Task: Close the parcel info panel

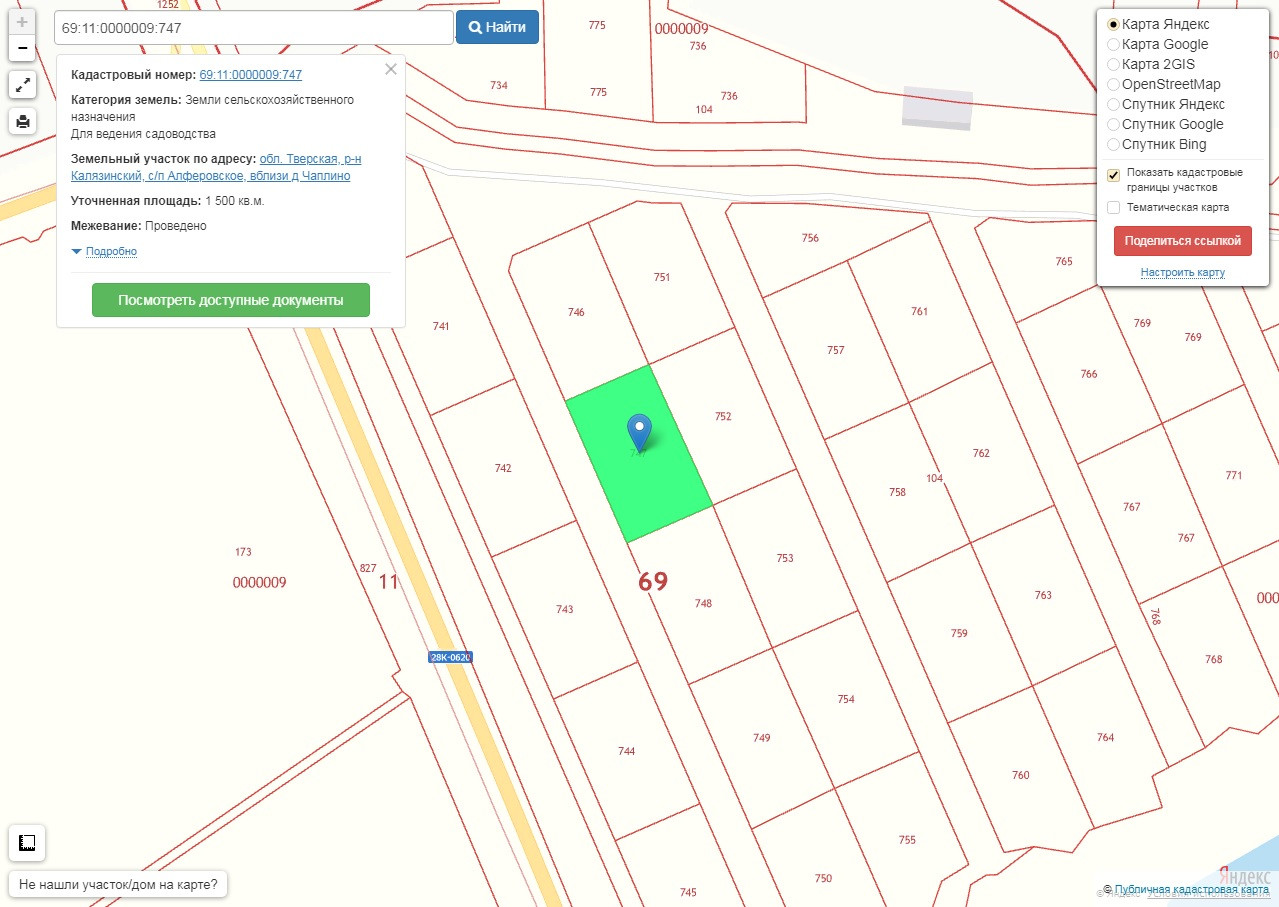Action: pyautogui.click(x=390, y=69)
